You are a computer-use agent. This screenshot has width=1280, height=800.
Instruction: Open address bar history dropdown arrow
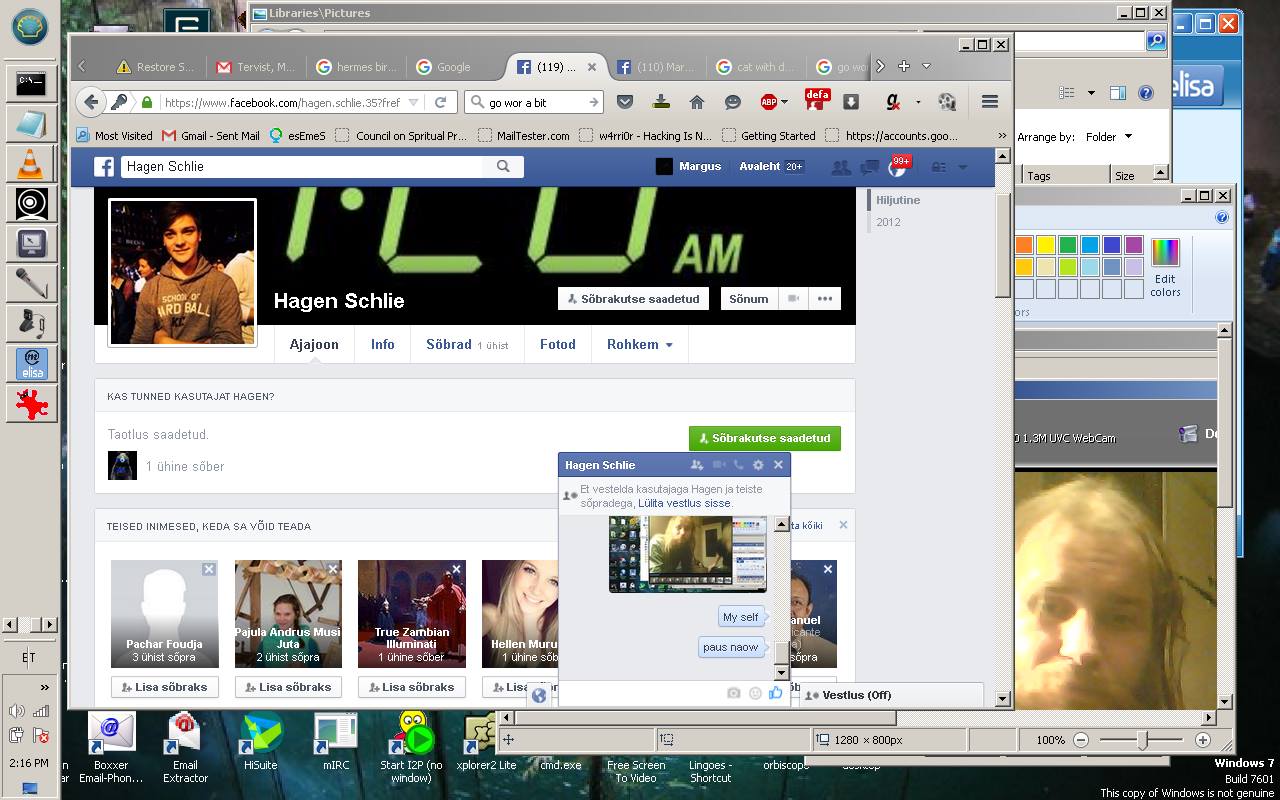415,102
